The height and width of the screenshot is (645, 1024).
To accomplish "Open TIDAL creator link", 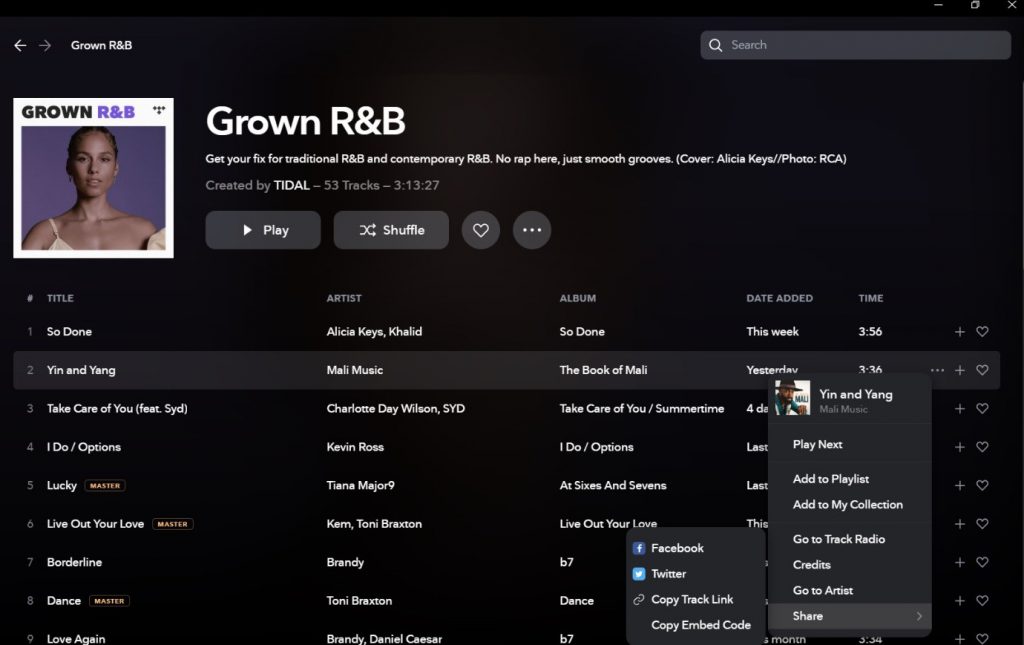I will 291,185.
